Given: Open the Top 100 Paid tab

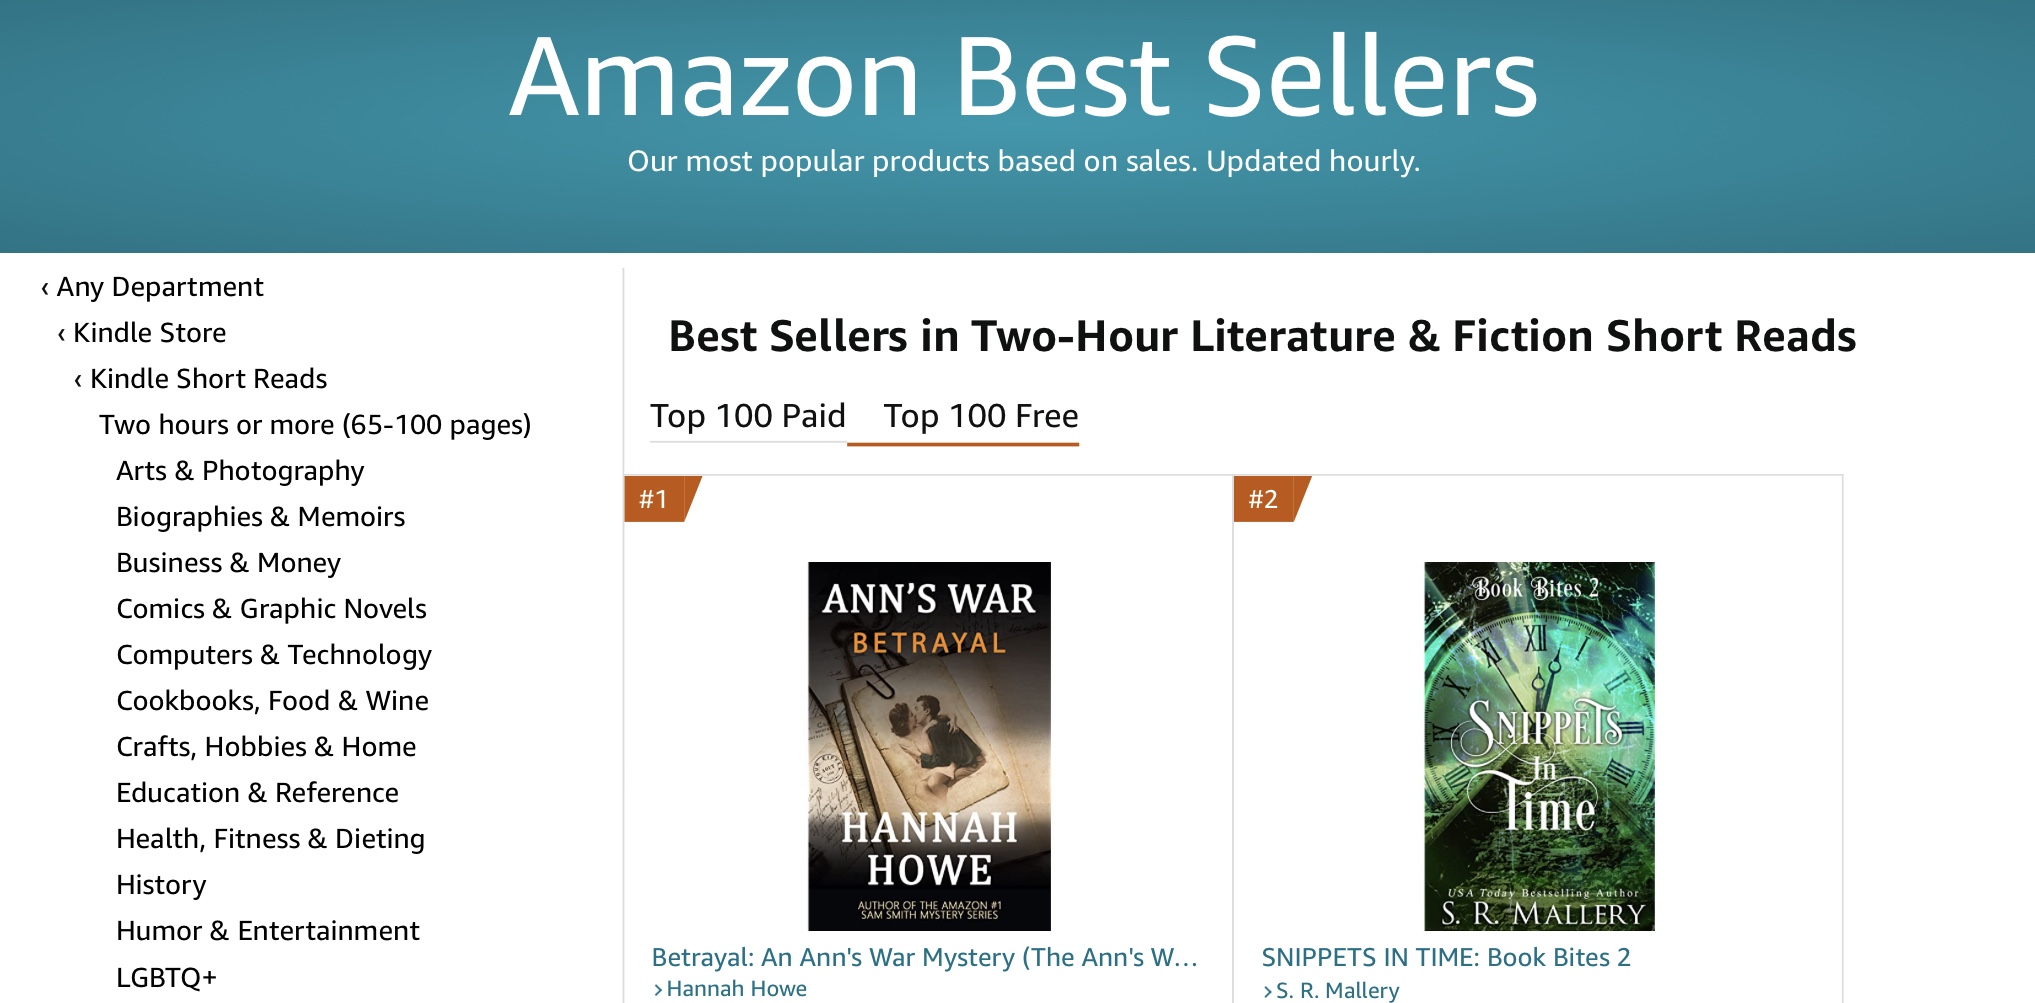Looking at the screenshot, I should (x=748, y=416).
